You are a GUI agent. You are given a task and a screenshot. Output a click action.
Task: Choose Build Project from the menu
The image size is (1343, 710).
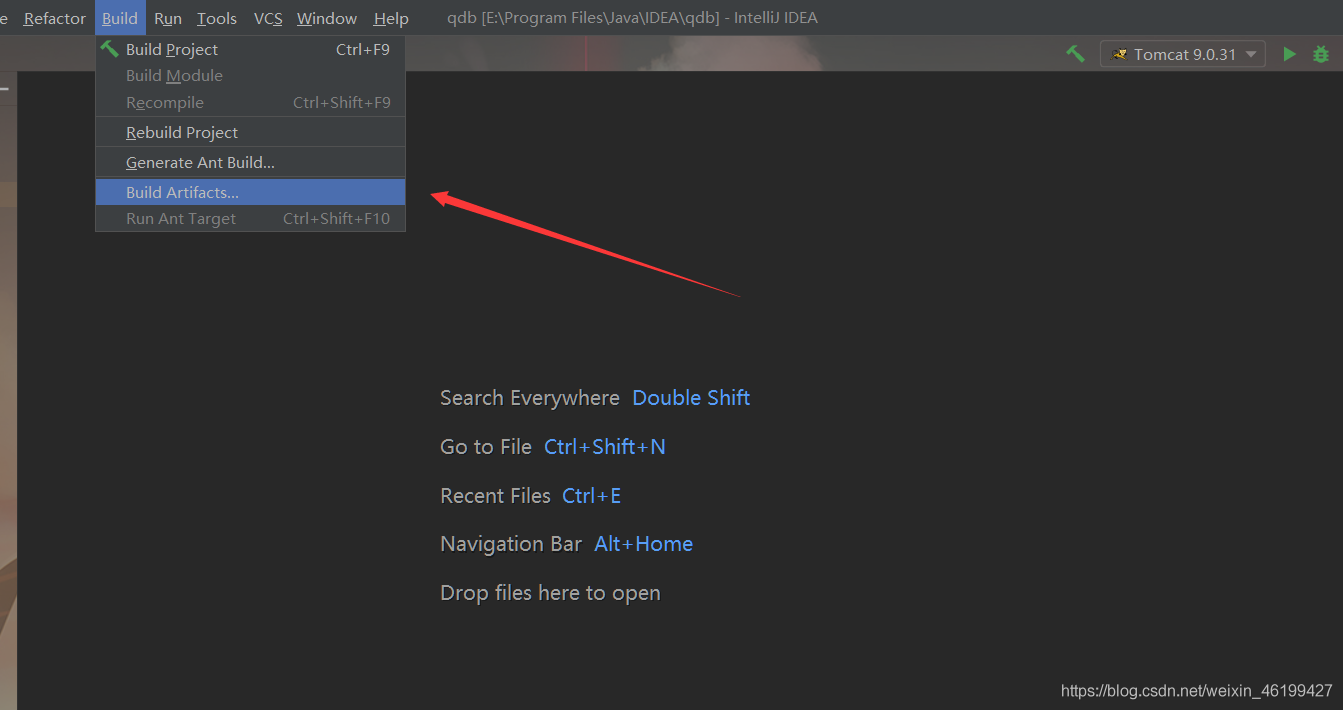pyautogui.click(x=250, y=49)
